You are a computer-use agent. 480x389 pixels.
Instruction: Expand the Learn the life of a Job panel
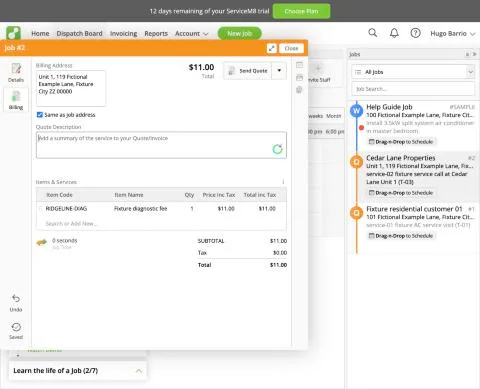(x=139, y=371)
